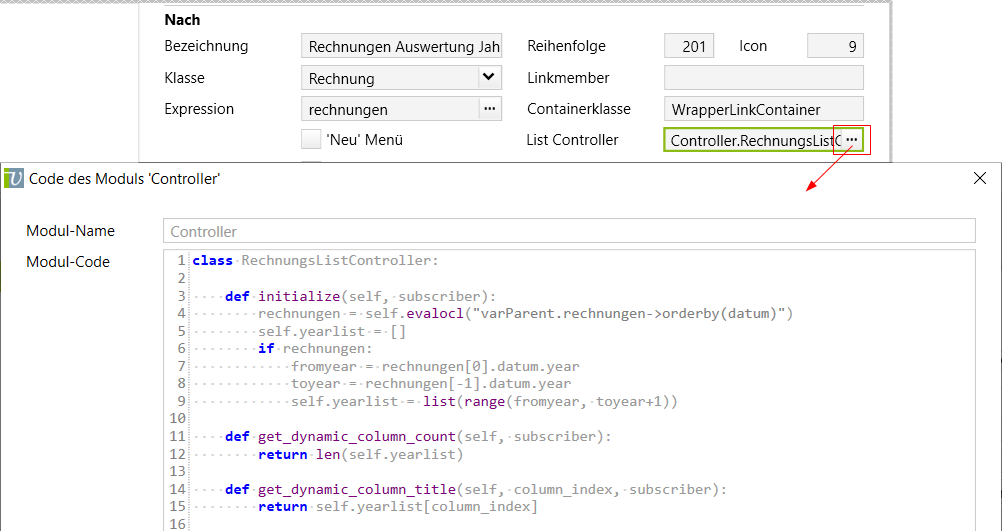
Task: Focus the Icon number field
Action: tap(834, 46)
